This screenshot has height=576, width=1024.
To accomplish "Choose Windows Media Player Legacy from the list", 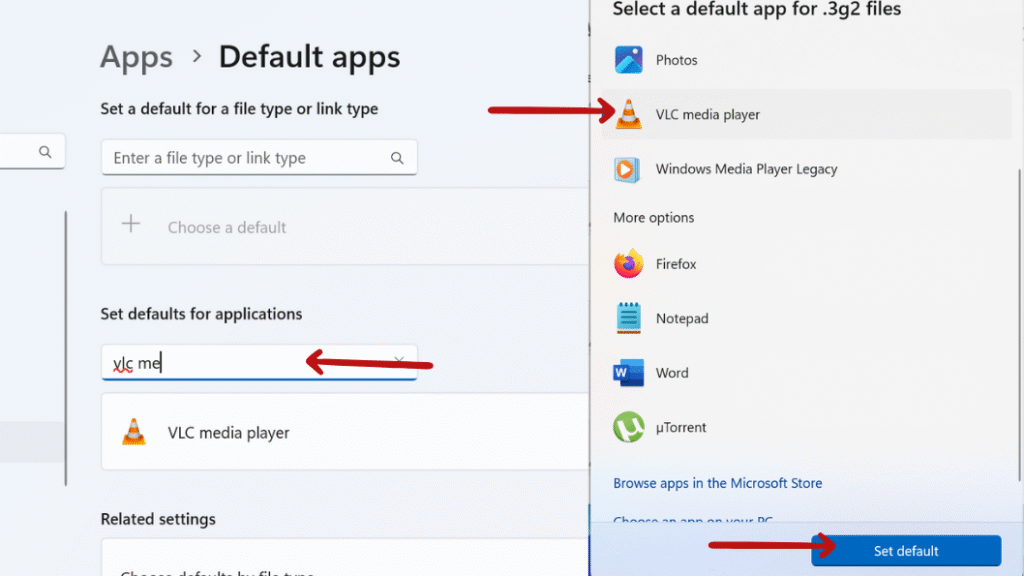I will 806,169.
